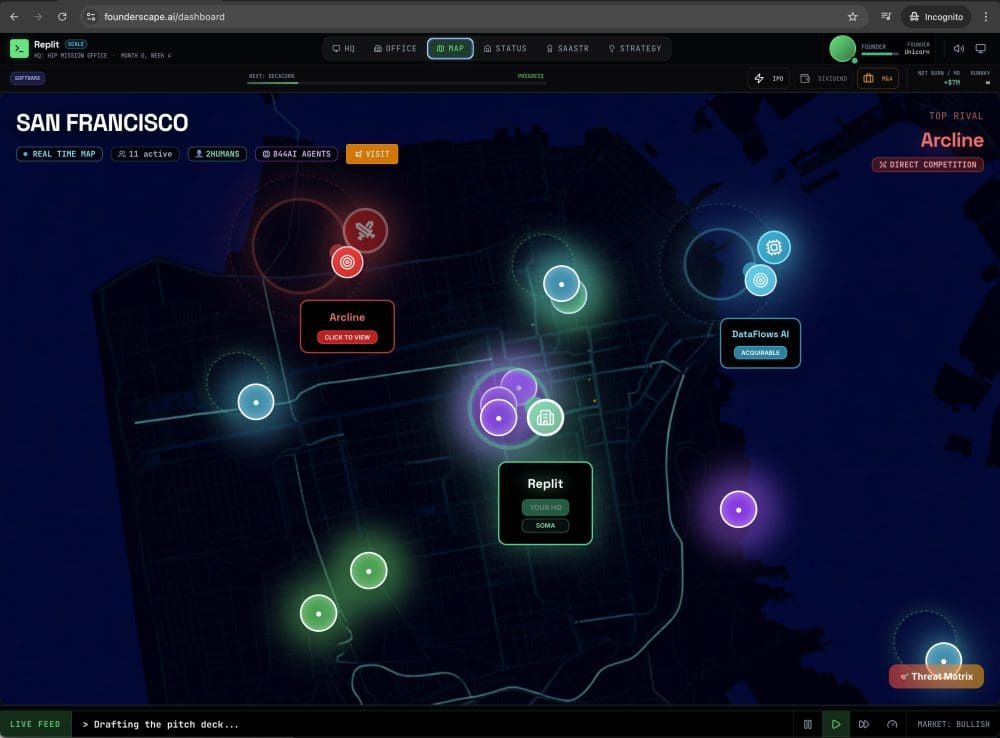Click the green founder avatar circle

pos(842,48)
